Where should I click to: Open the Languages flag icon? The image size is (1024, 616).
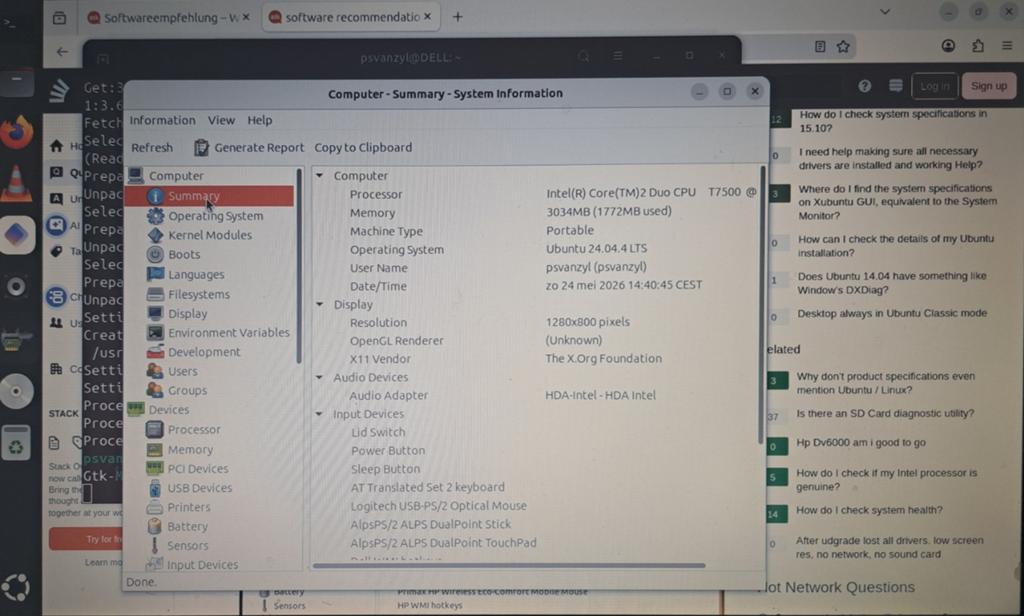pyautogui.click(x=155, y=274)
